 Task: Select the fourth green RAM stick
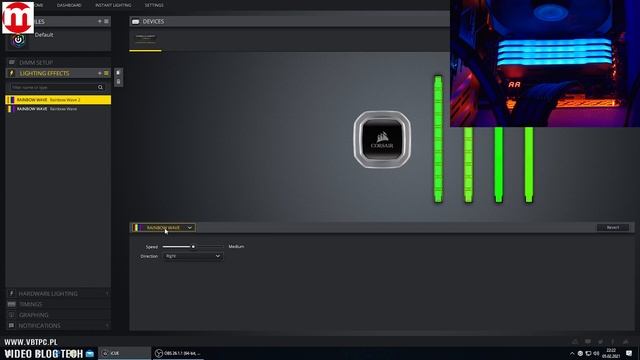(529, 165)
